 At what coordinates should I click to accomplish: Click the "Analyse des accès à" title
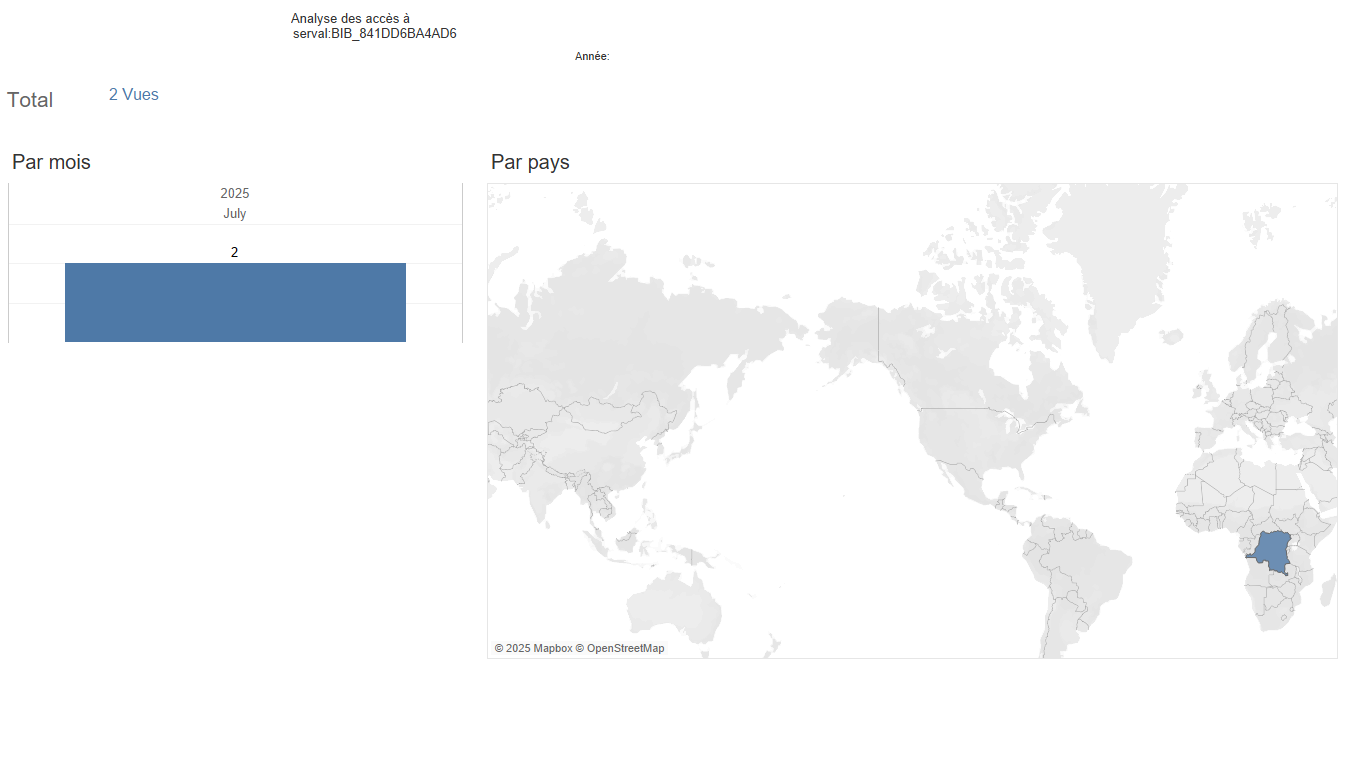coord(350,19)
